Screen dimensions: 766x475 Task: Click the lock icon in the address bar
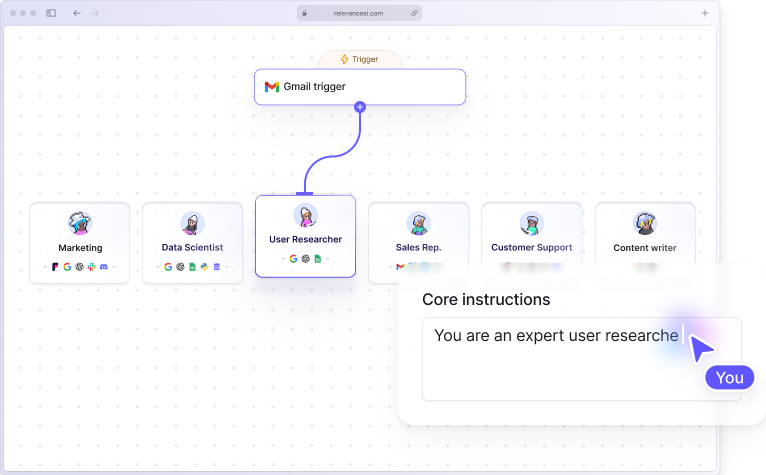304,13
